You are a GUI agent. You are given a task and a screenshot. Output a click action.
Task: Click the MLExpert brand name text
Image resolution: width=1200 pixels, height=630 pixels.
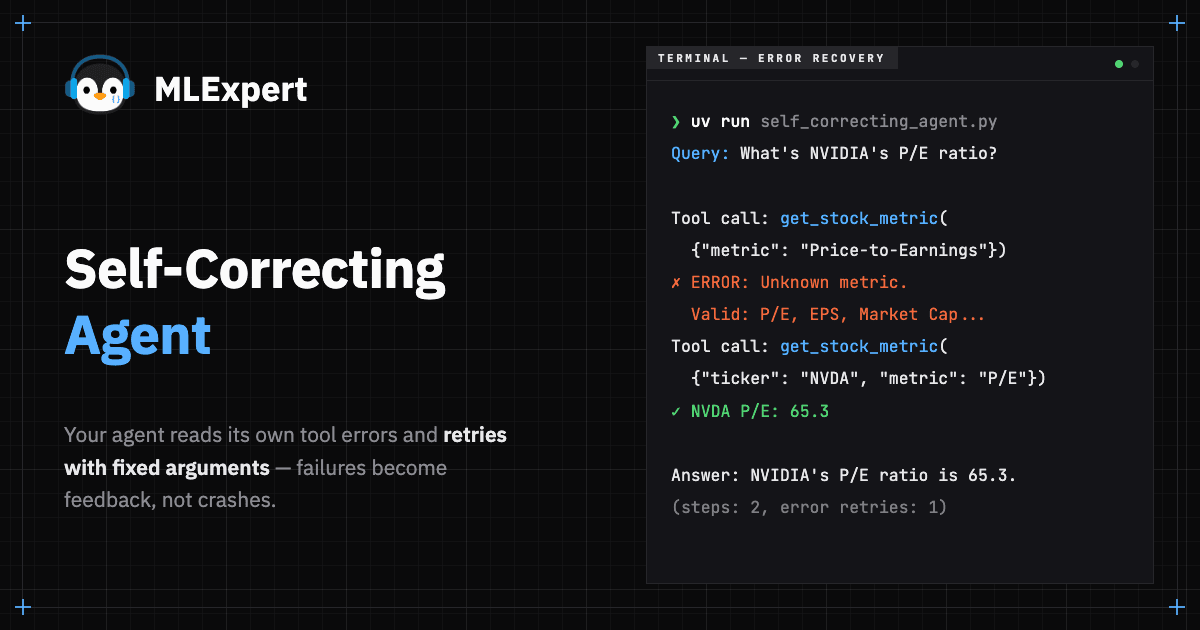coord(231,90)
